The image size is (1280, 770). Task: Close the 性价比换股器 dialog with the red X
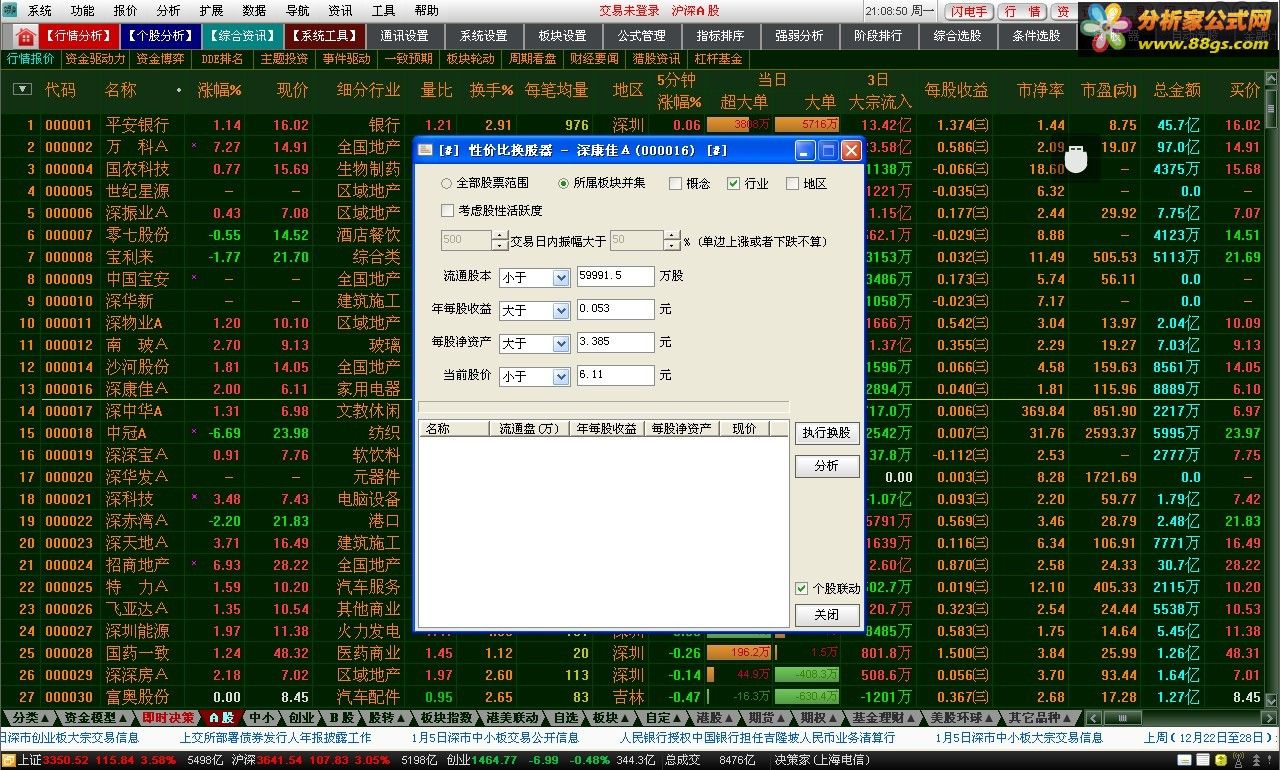[851, 151]
